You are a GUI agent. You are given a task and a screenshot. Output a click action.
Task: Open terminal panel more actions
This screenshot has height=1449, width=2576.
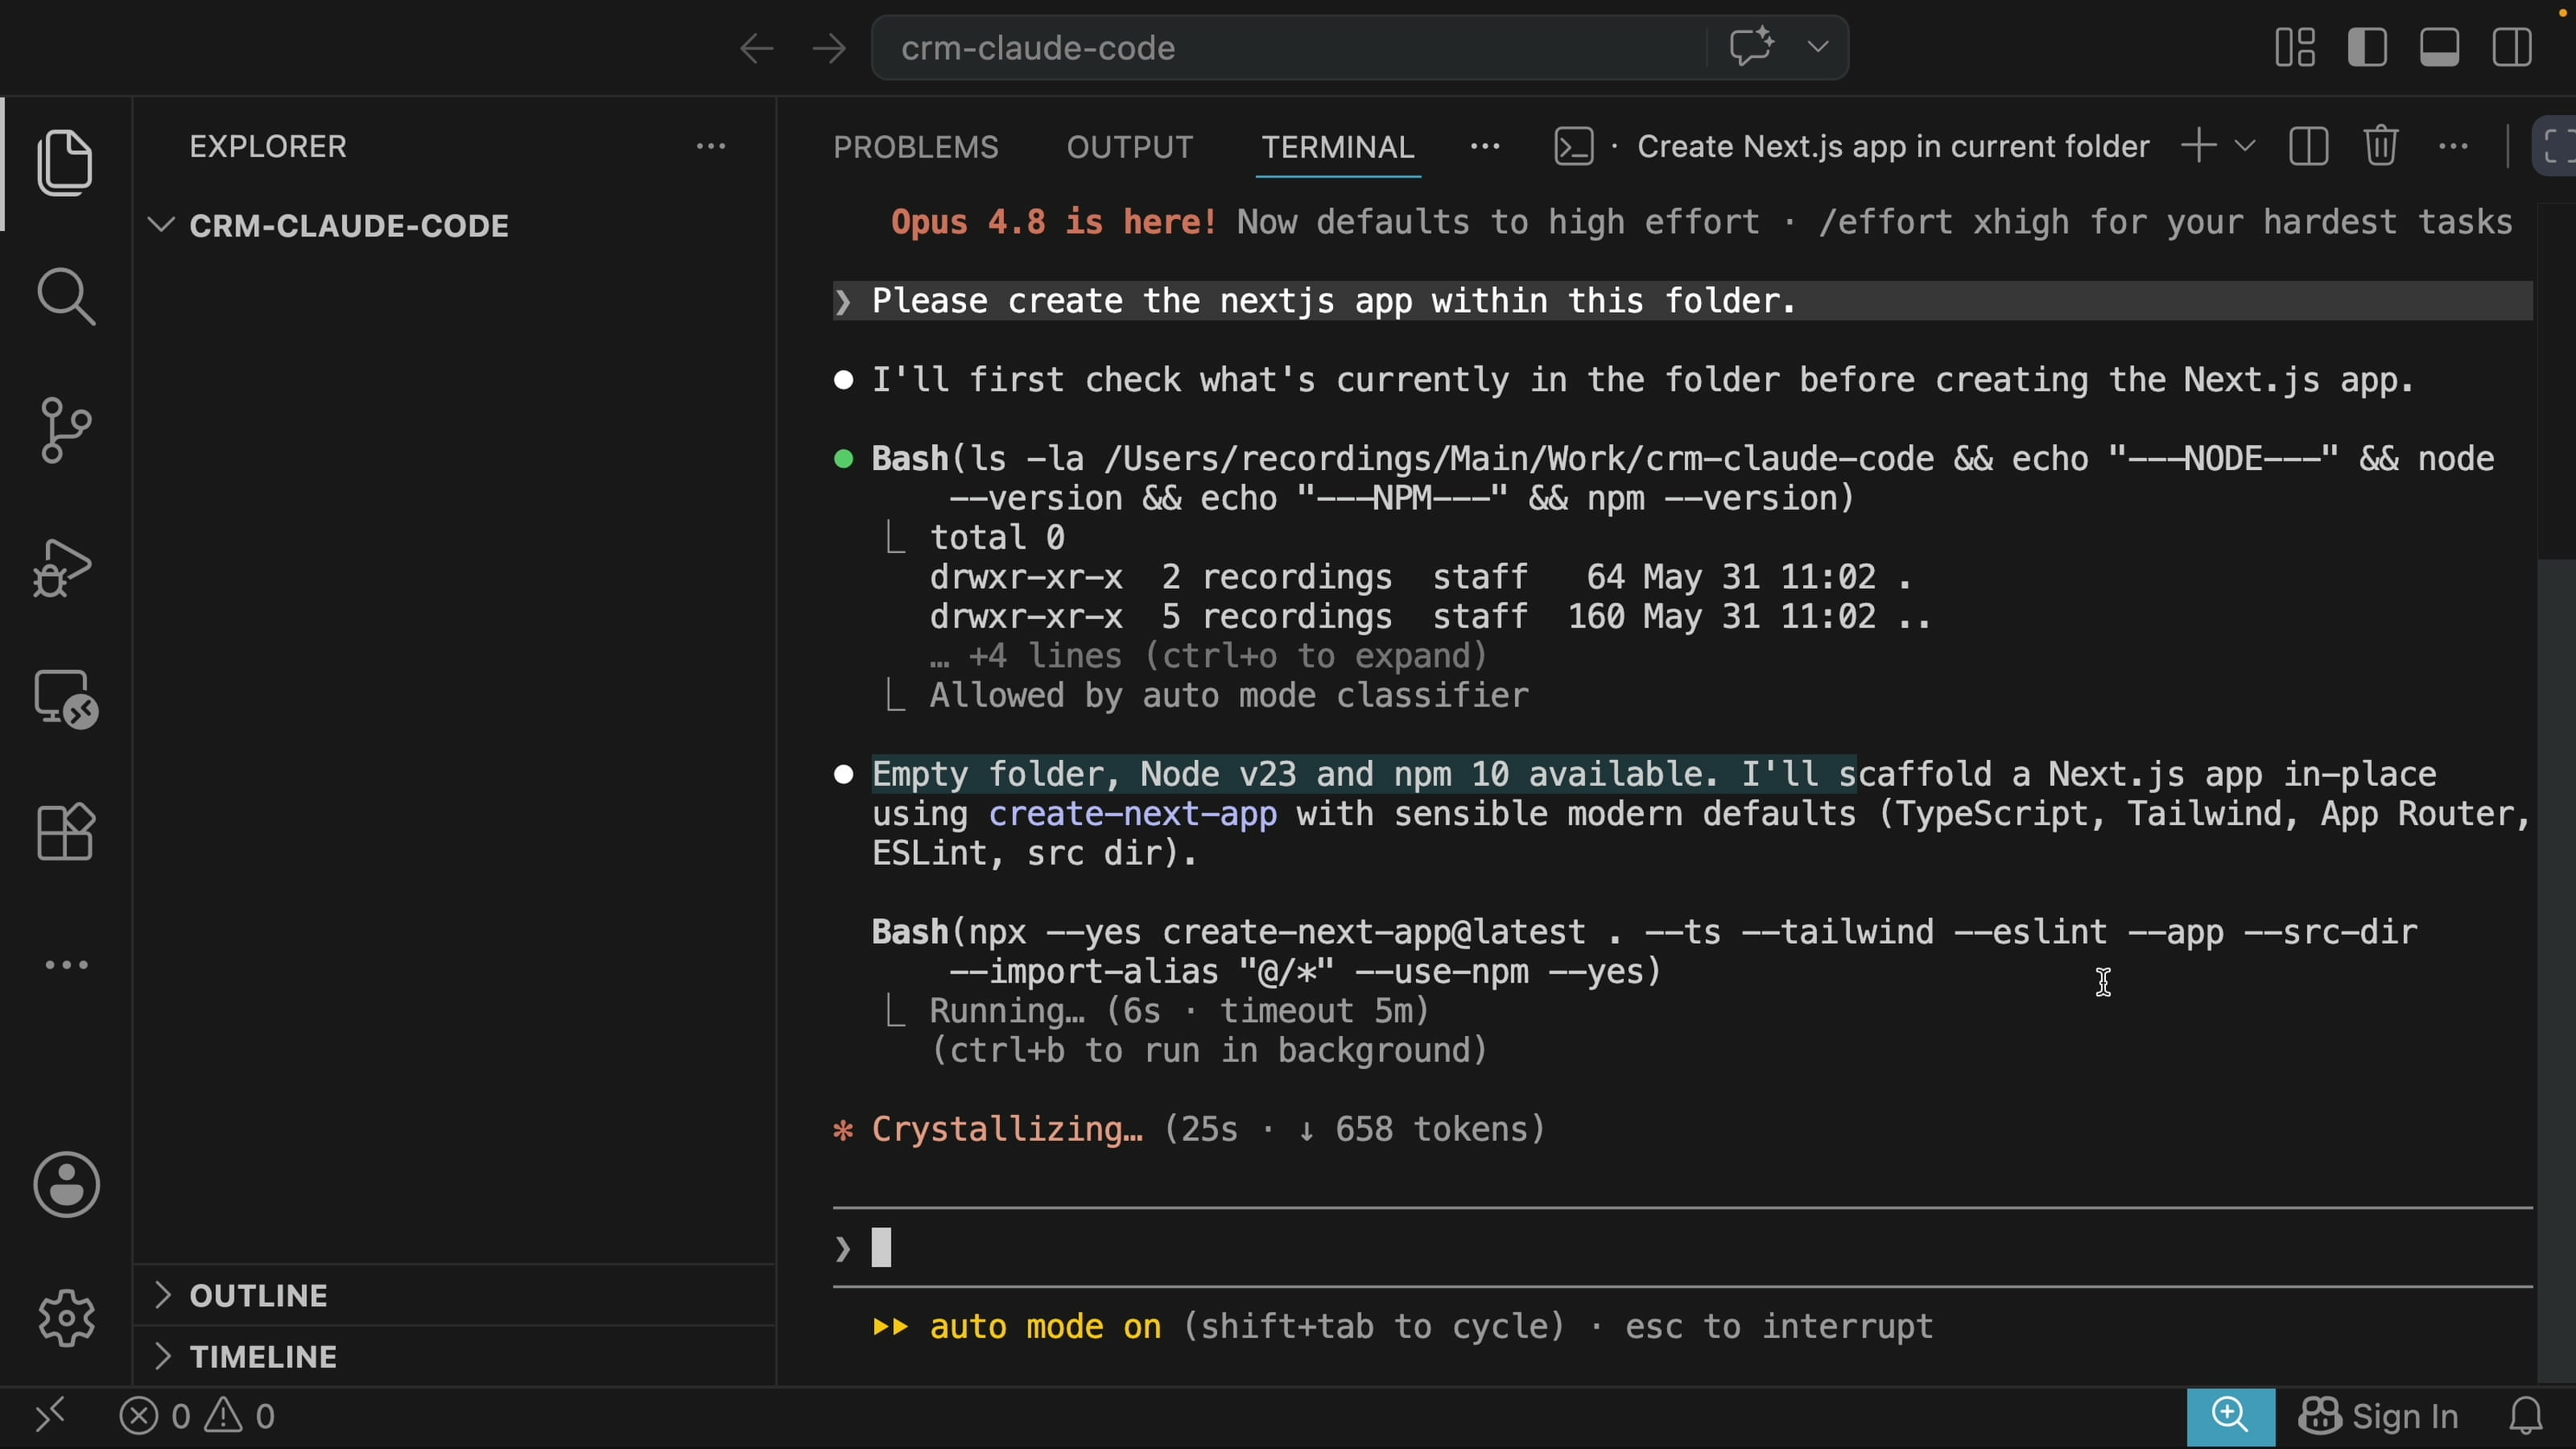click(x=2453, y=146)
